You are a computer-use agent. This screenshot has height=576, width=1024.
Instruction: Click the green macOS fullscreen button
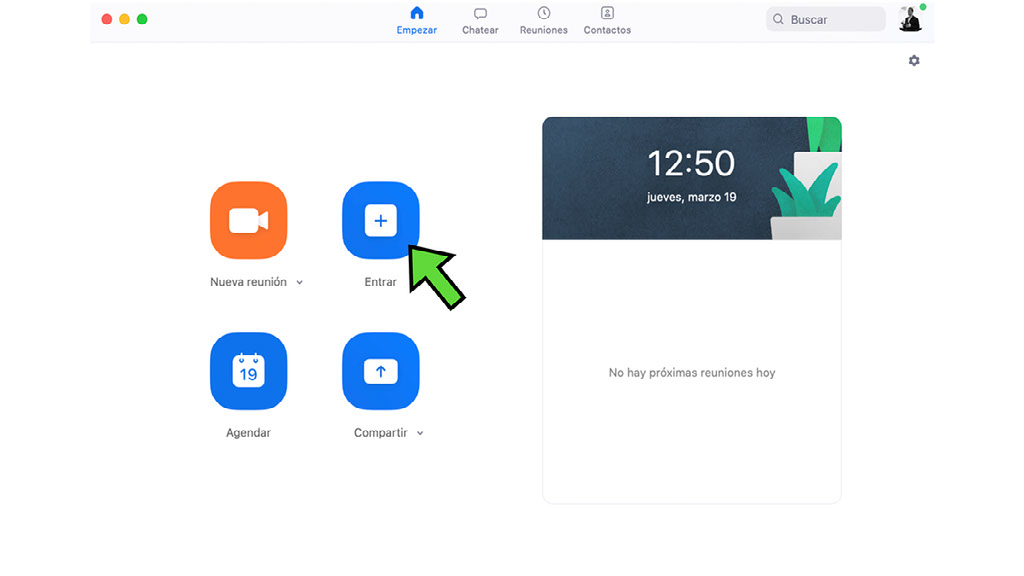[142, 19]
